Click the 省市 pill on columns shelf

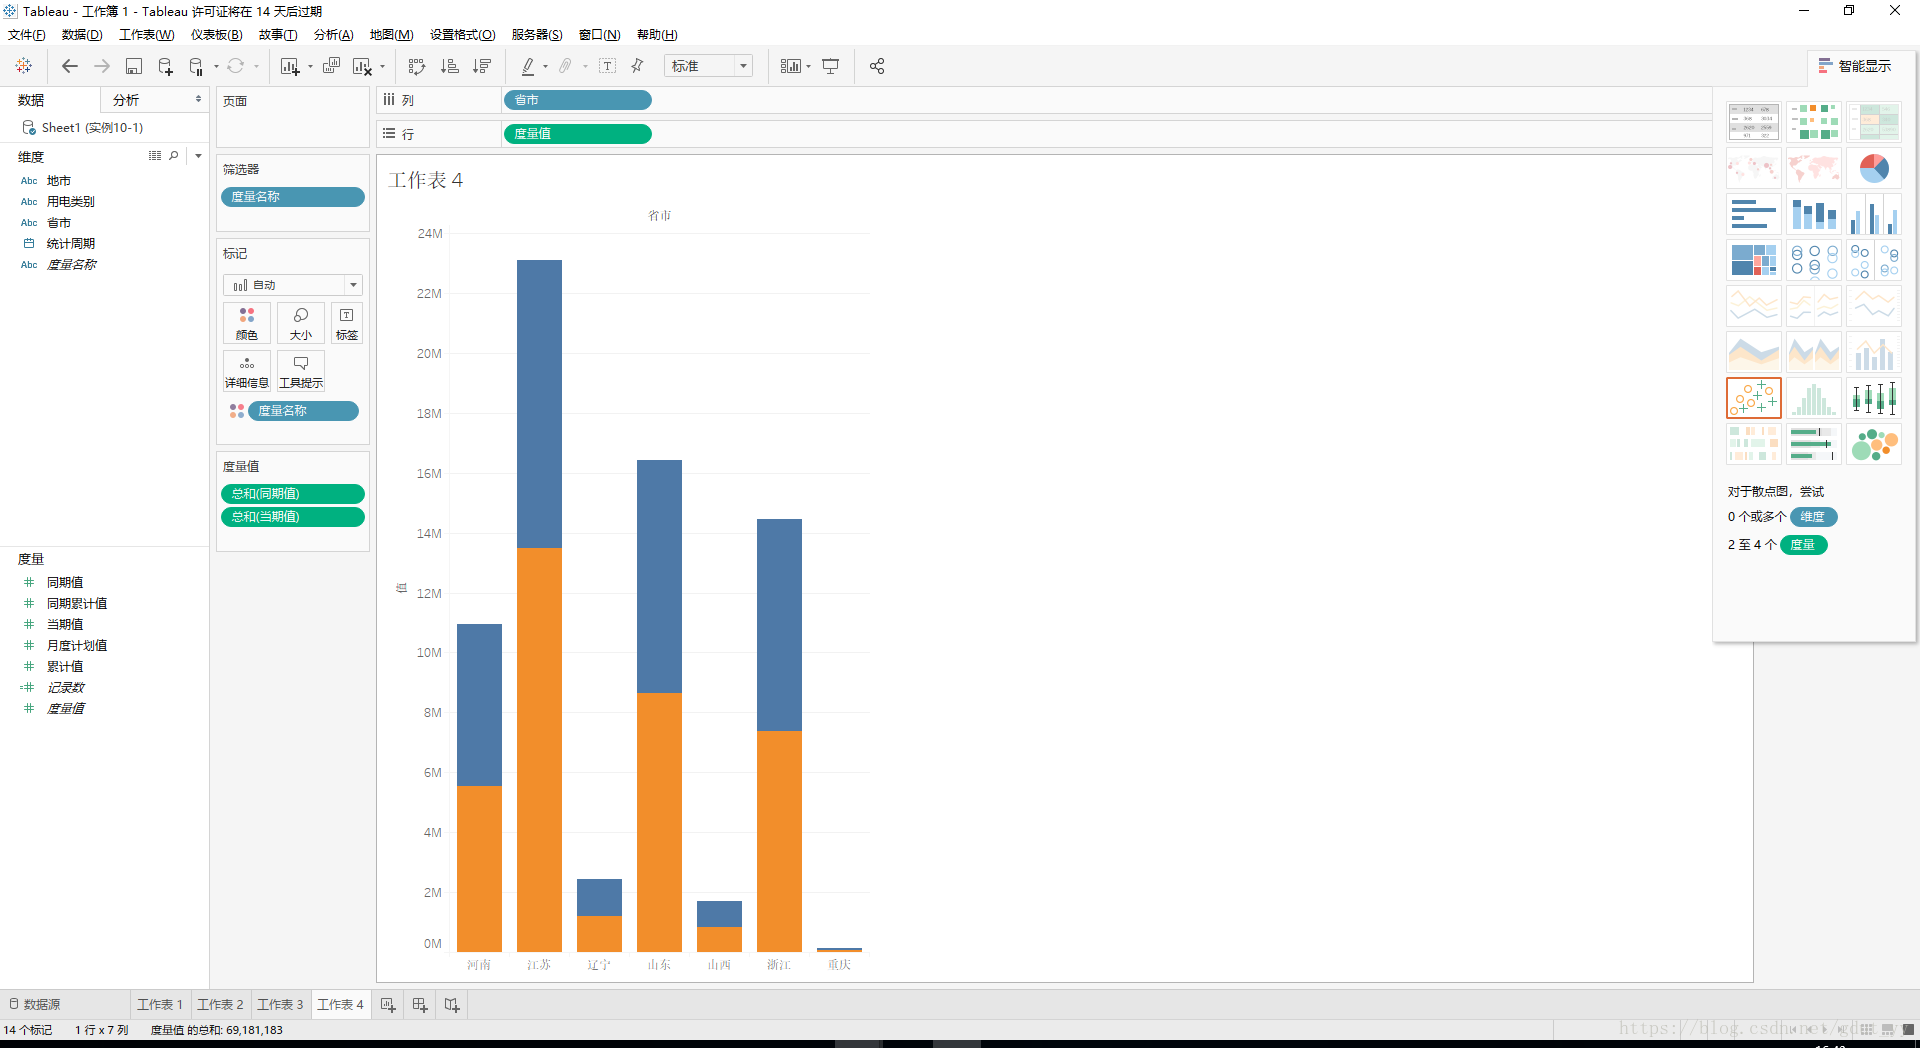pos(578,100)
